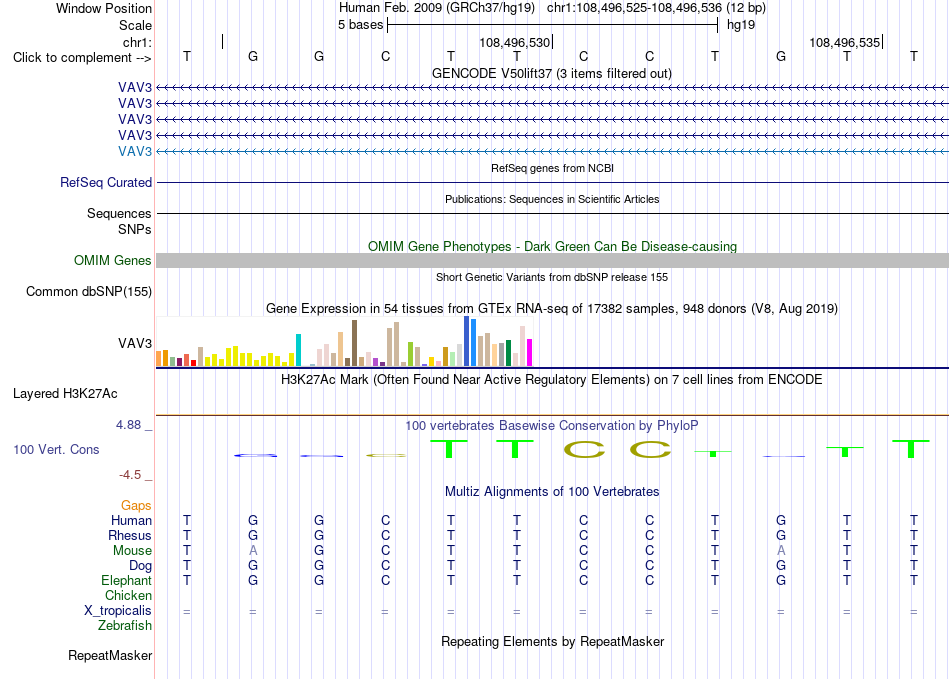Select the Elephant alignment row label
The image size is (950, 679).
click(127, 580)
